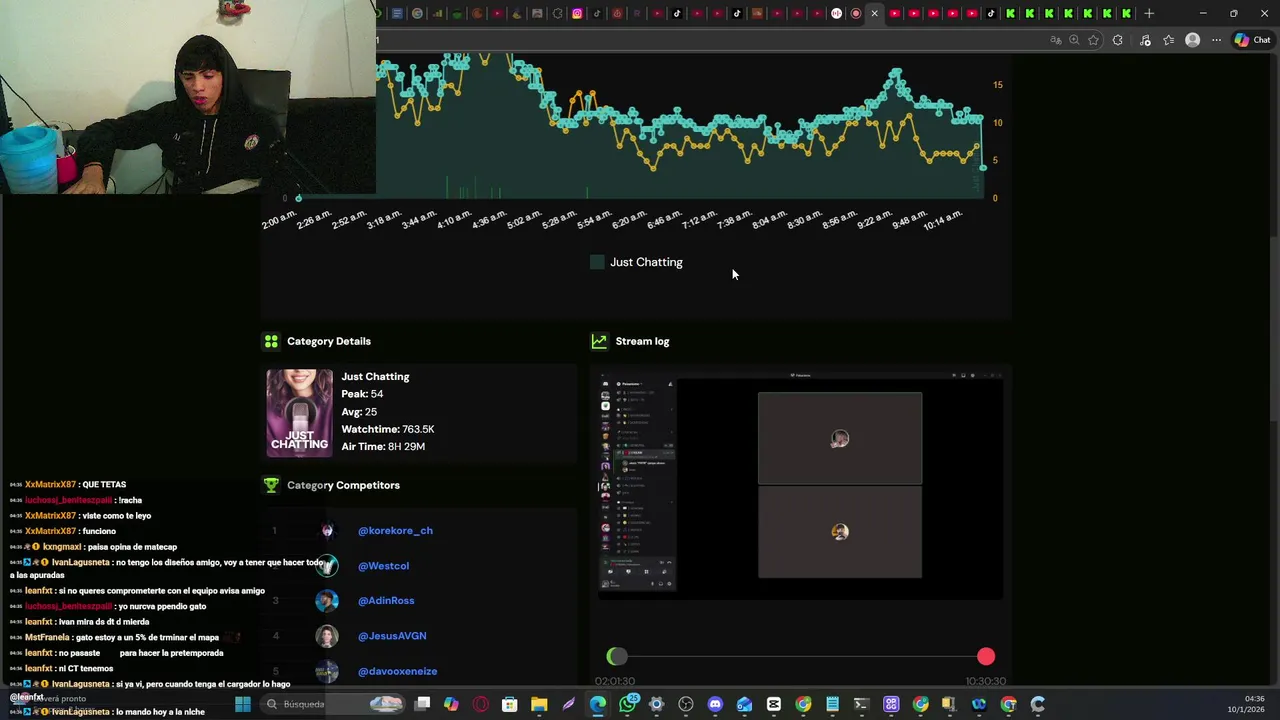Open the Windows Start menu

[242, 704]
